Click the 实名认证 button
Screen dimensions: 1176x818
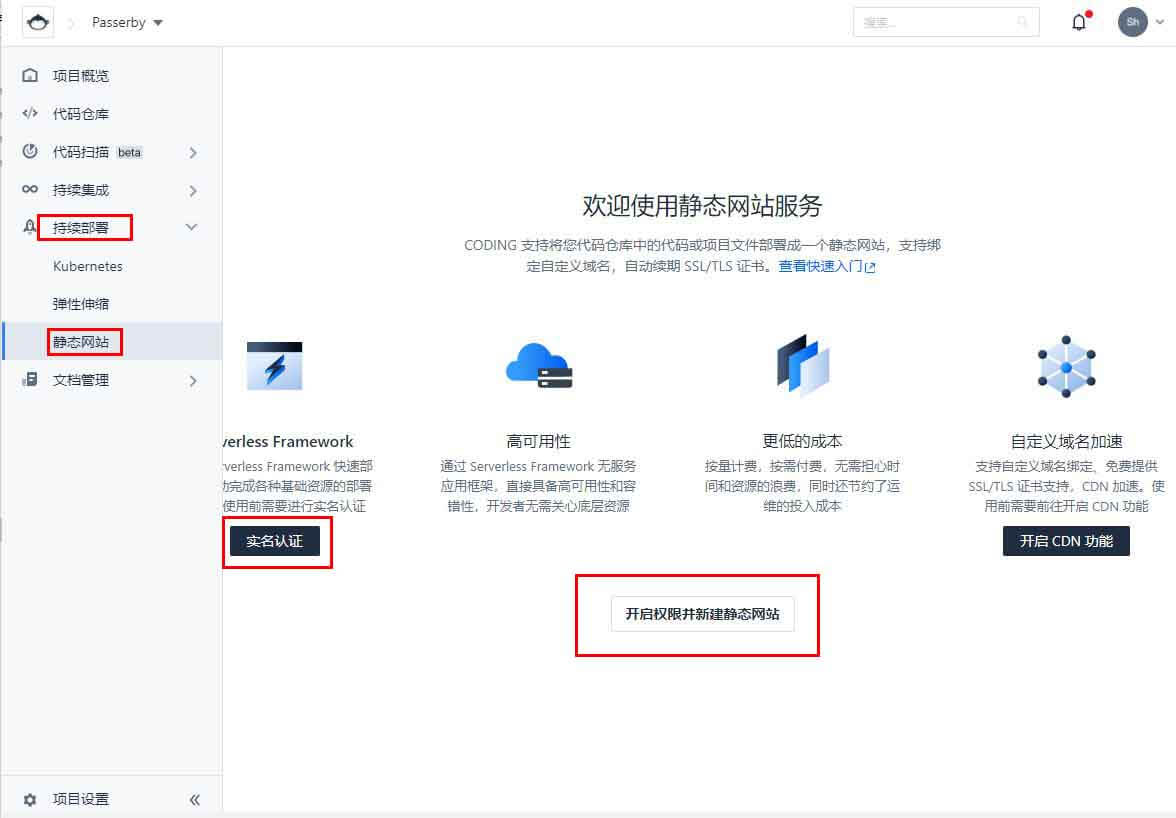point(275,541)
